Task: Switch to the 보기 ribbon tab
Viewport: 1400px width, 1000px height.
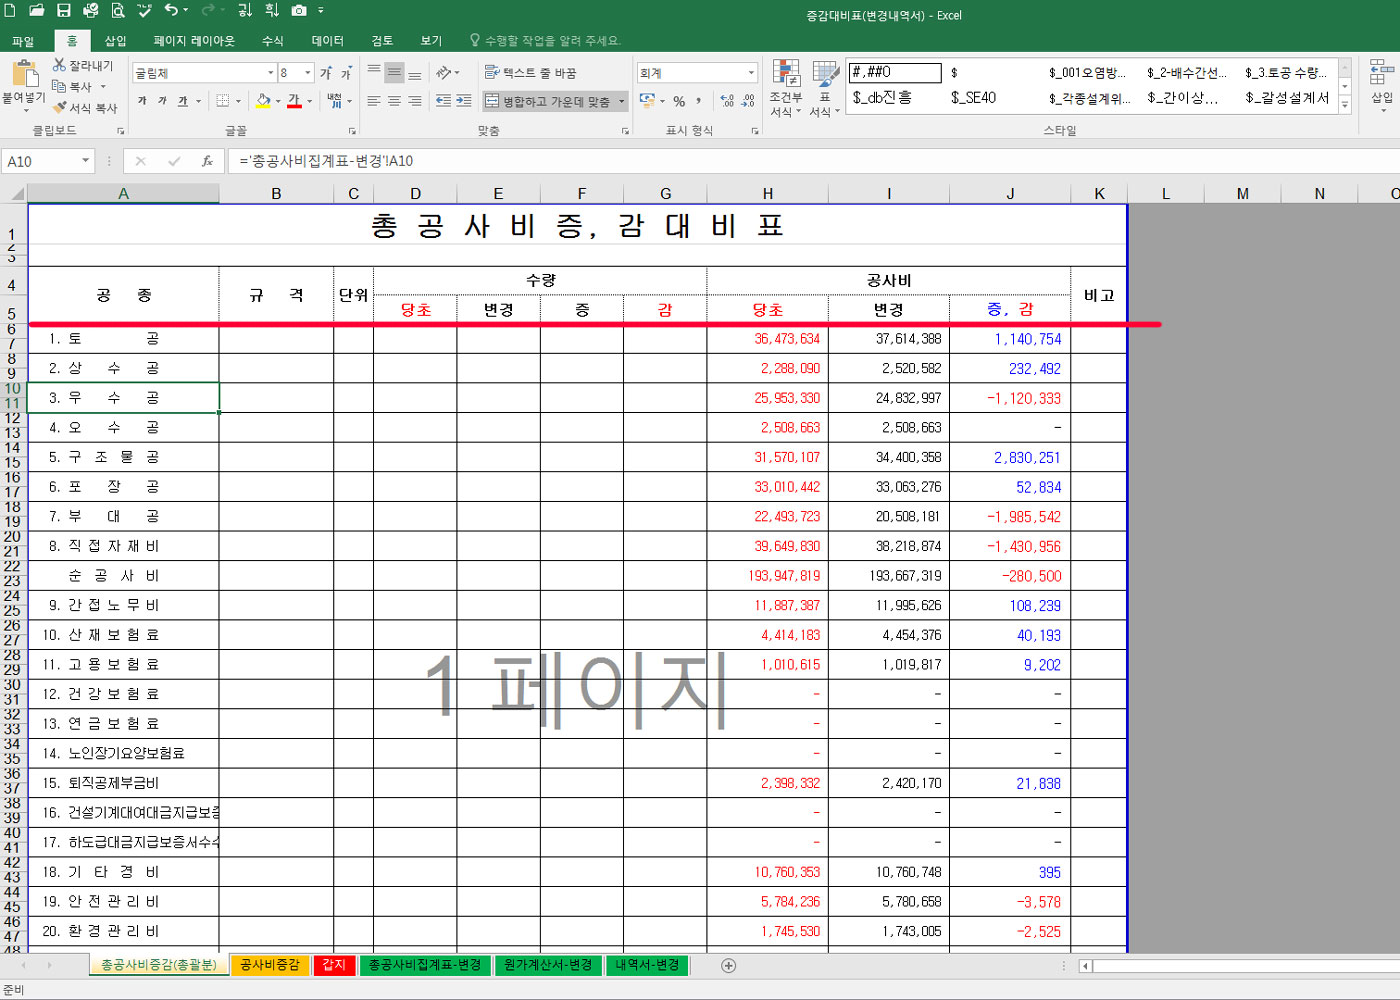Action: (431, 41)
